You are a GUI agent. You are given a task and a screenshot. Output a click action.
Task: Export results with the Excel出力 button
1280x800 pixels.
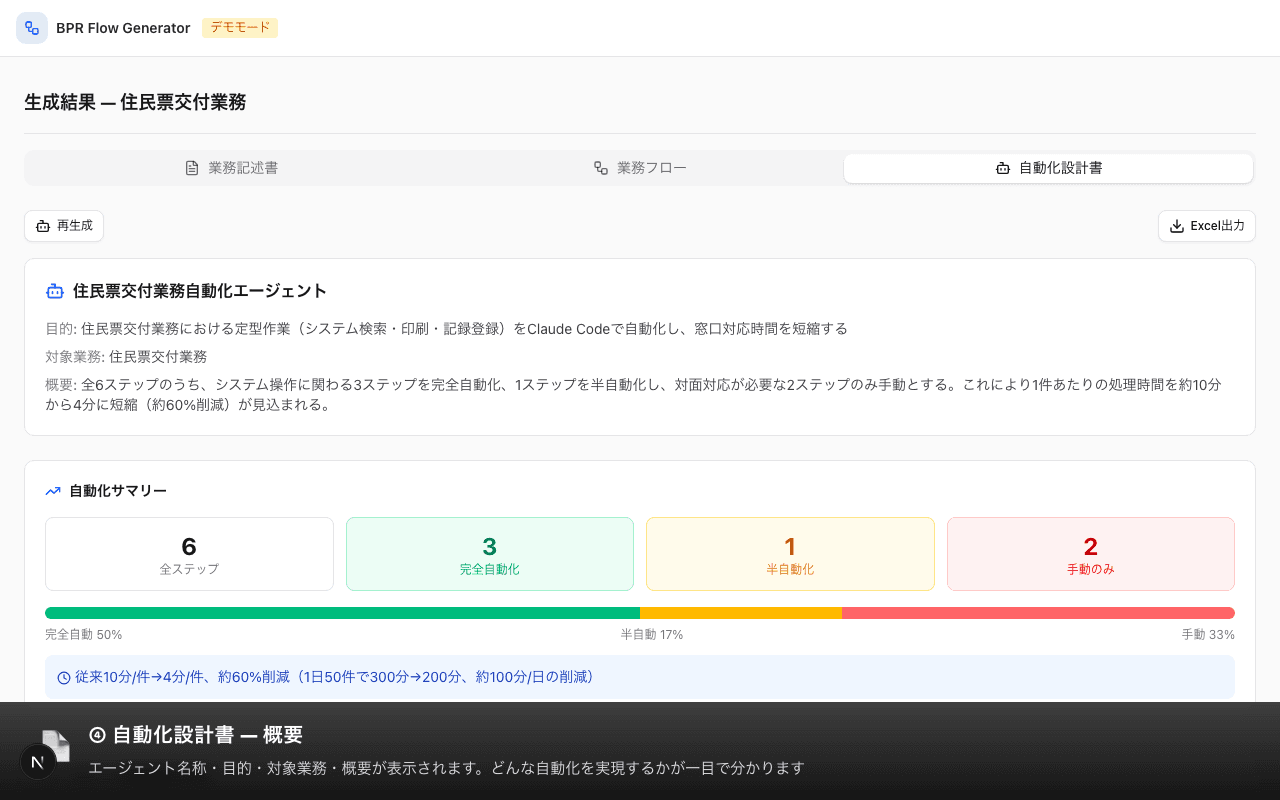[1206, 226]
